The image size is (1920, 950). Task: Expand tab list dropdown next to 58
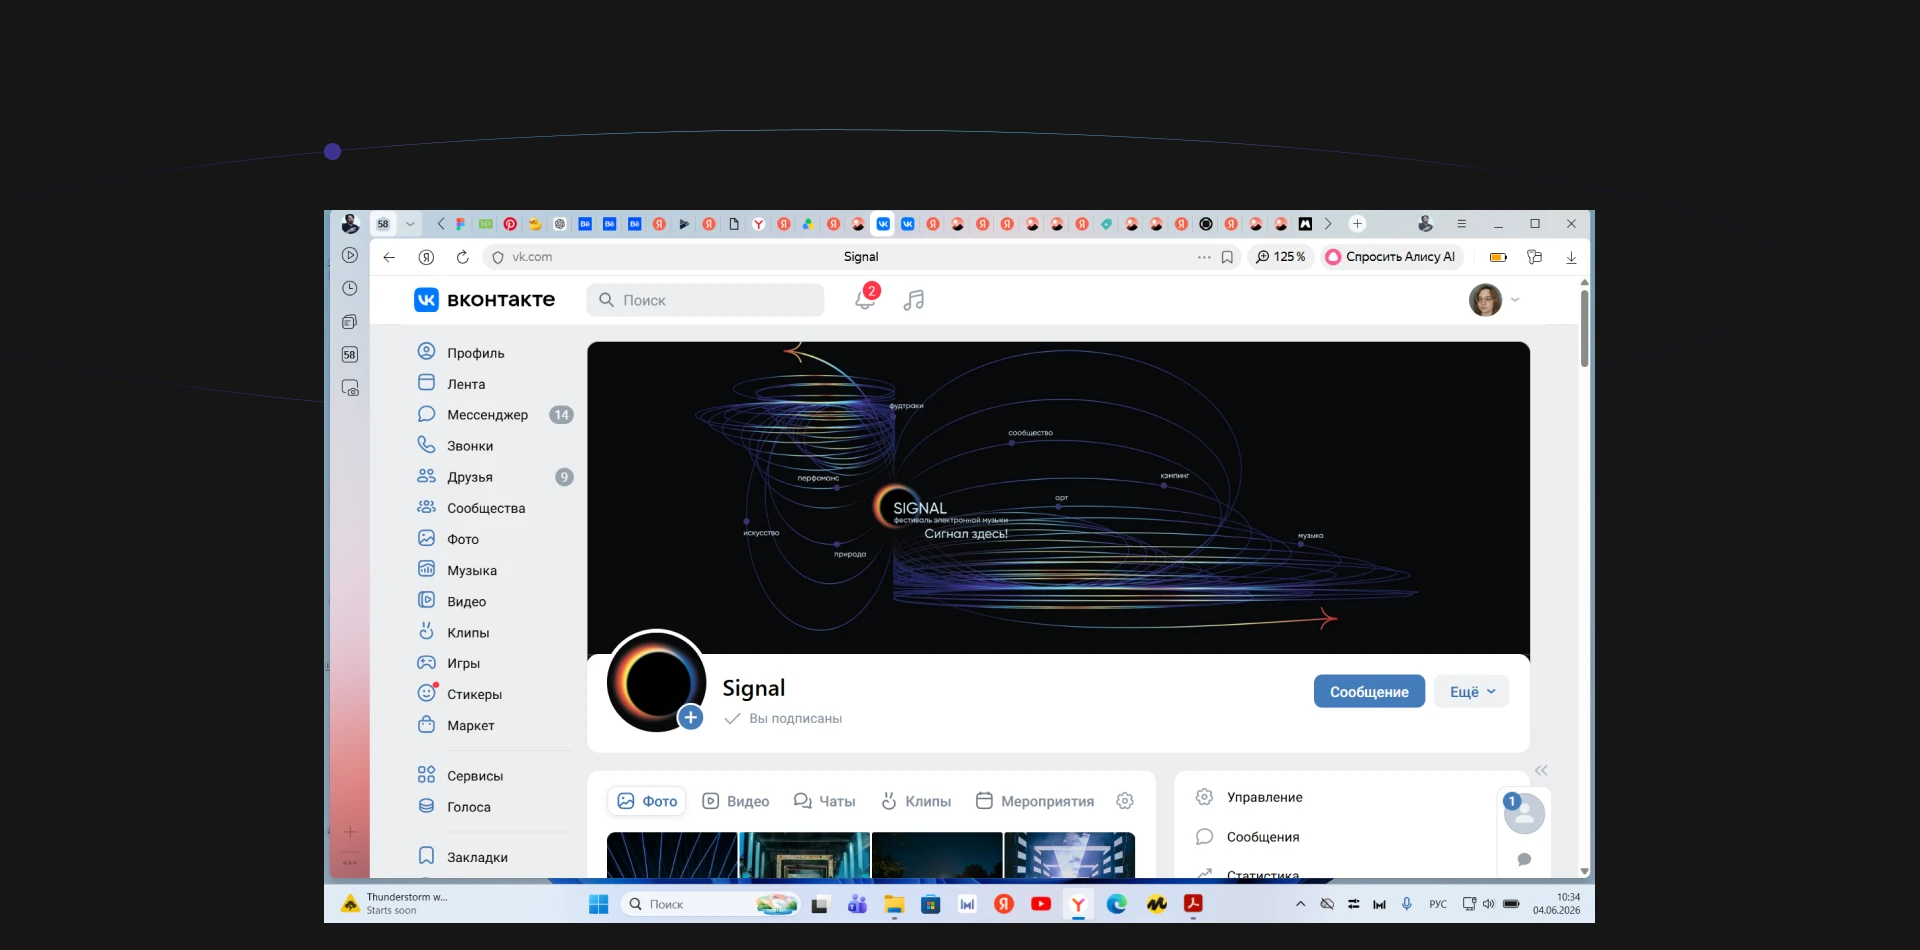click(410, 224)
